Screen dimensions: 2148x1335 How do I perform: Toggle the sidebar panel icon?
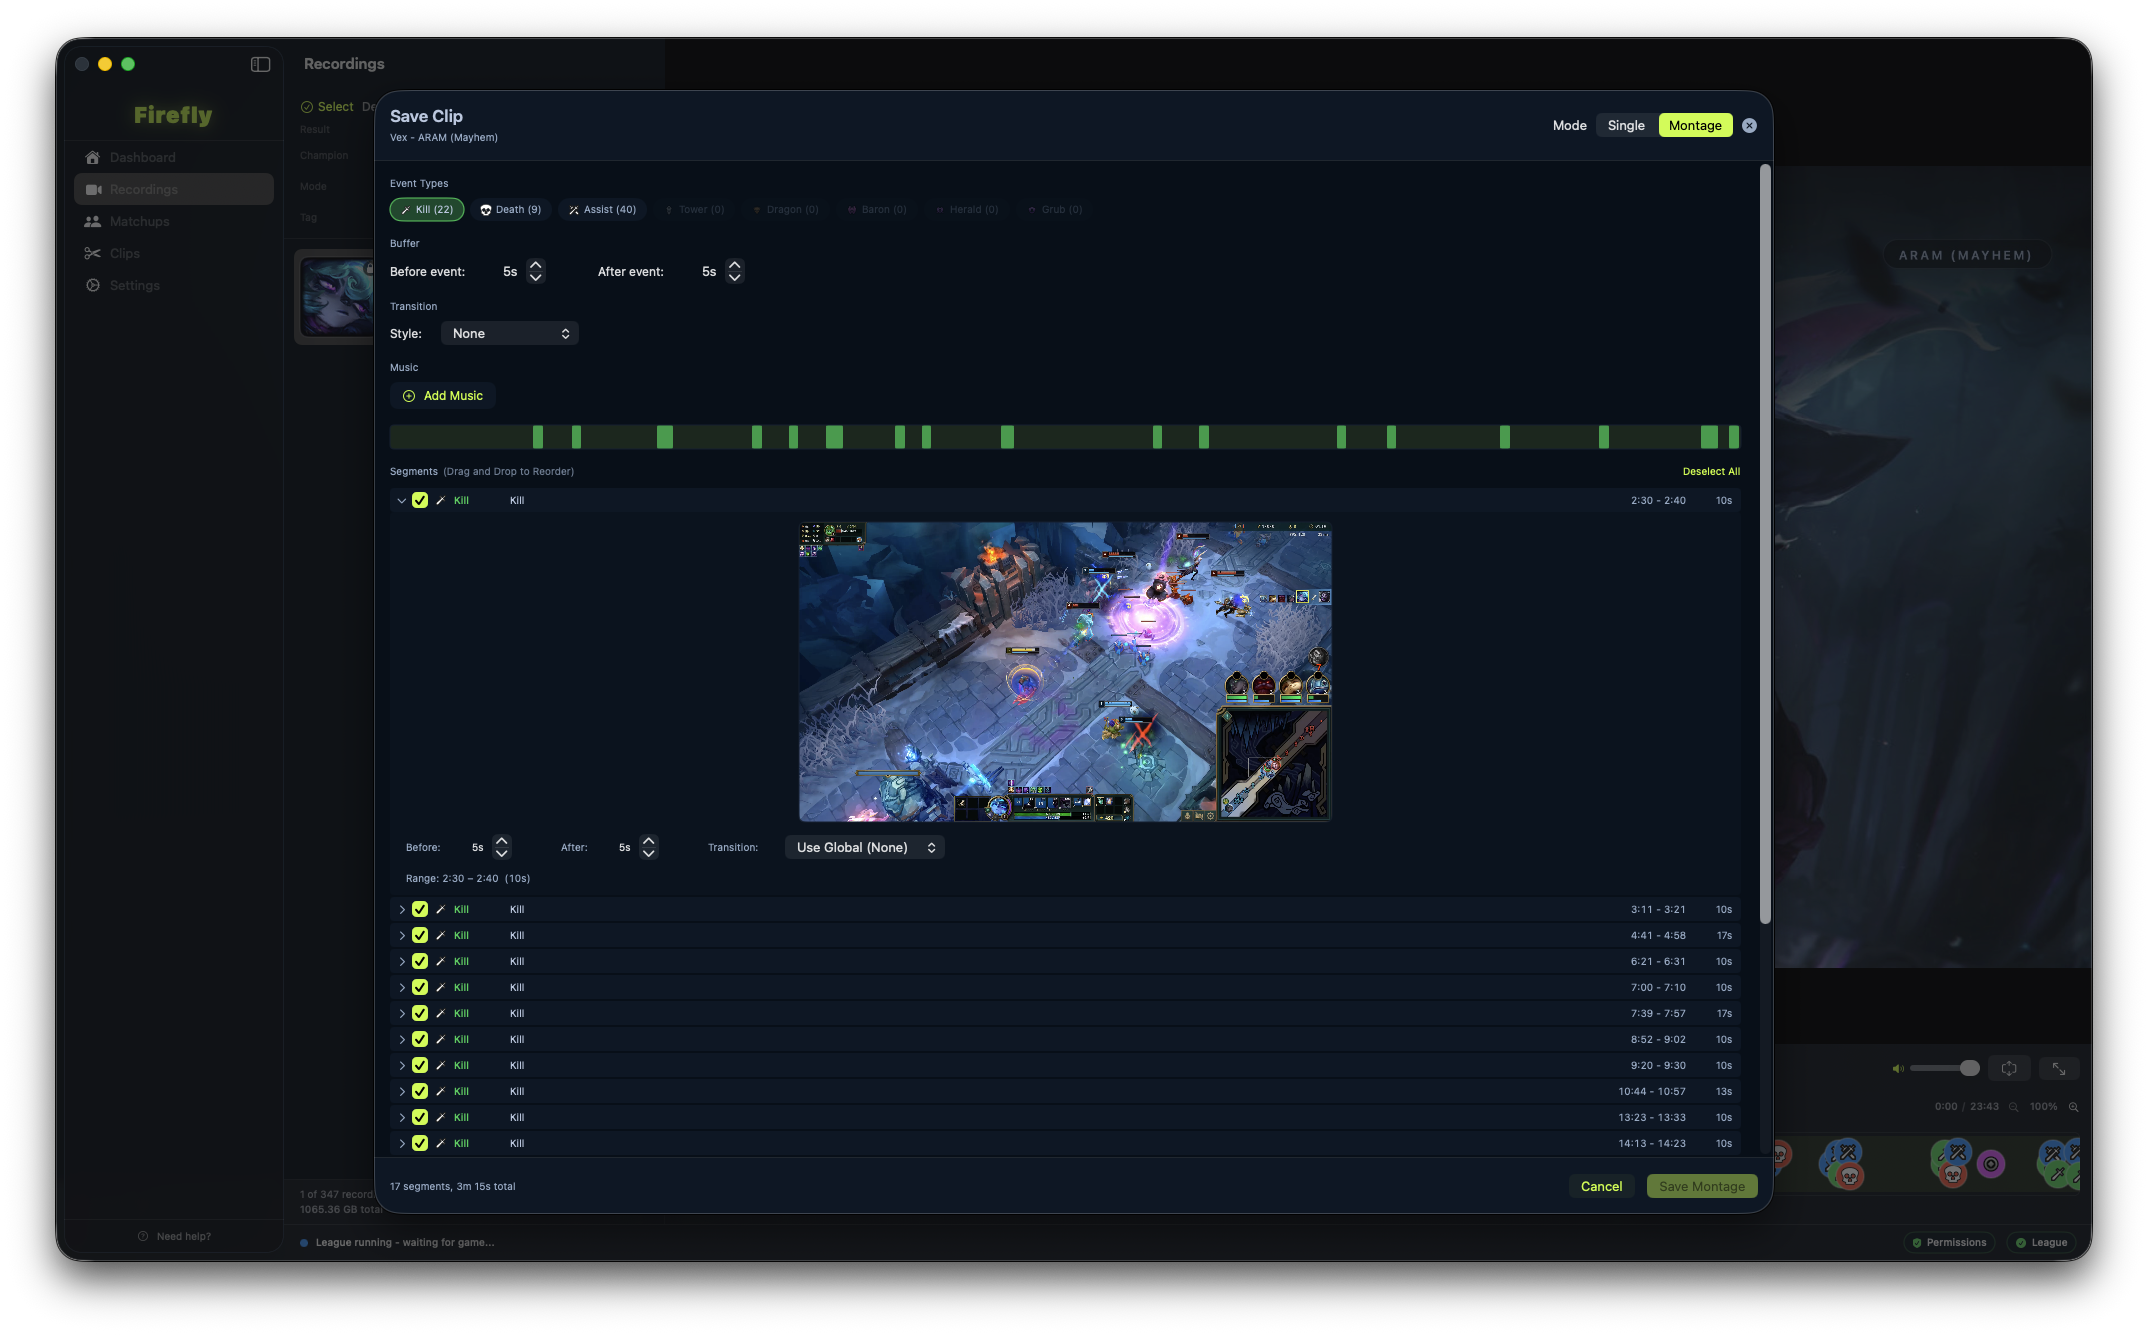tap(260, 64)
